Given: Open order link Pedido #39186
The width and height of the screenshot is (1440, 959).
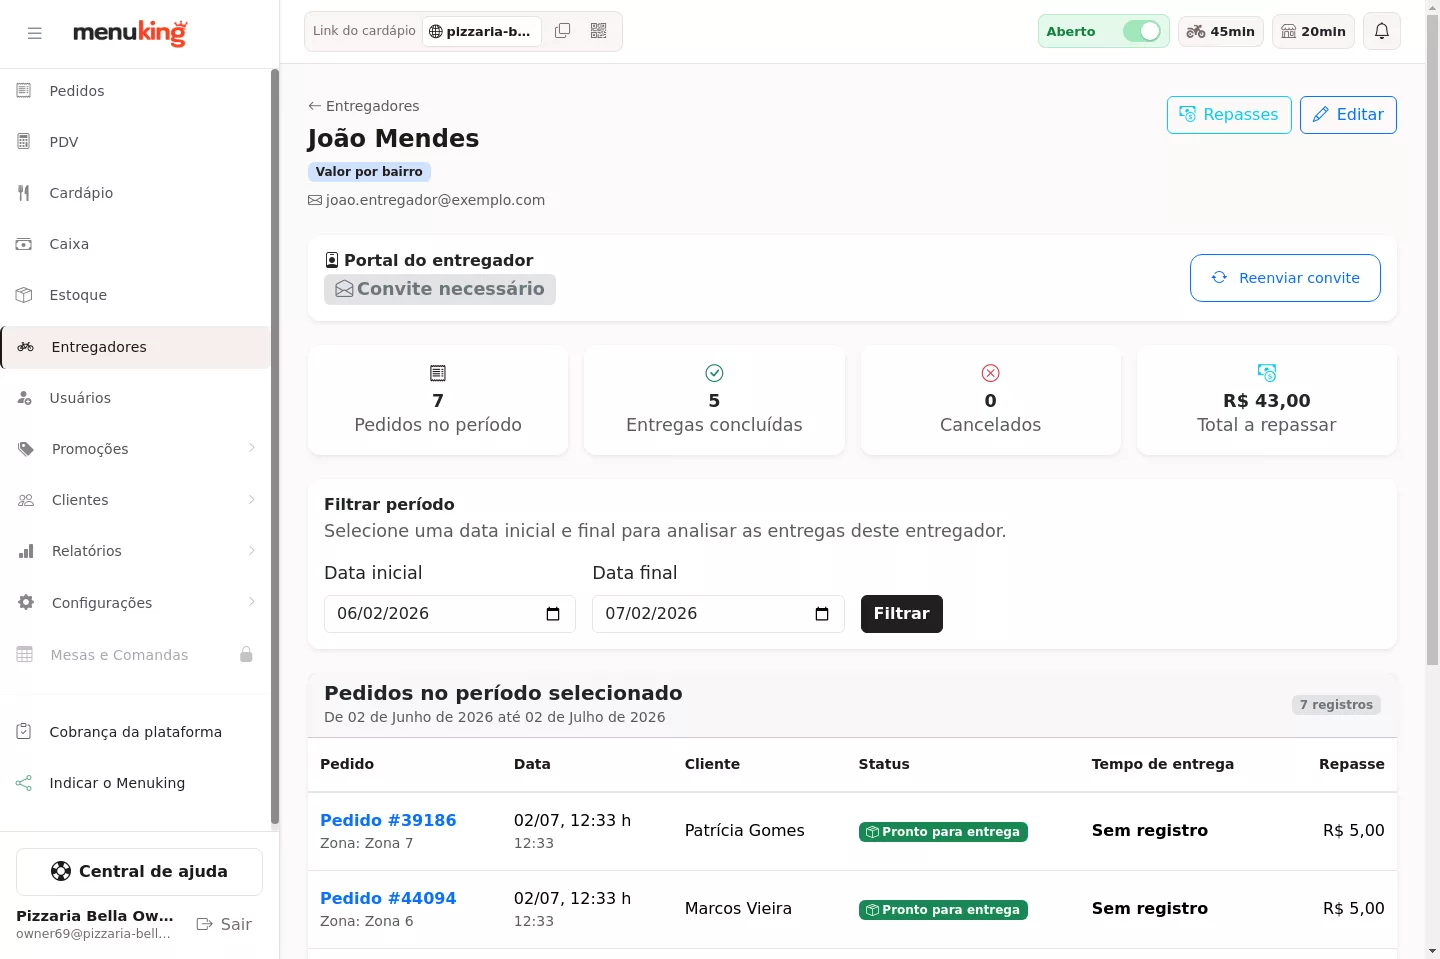Looking at the screenshot, I should click(388, 820).
